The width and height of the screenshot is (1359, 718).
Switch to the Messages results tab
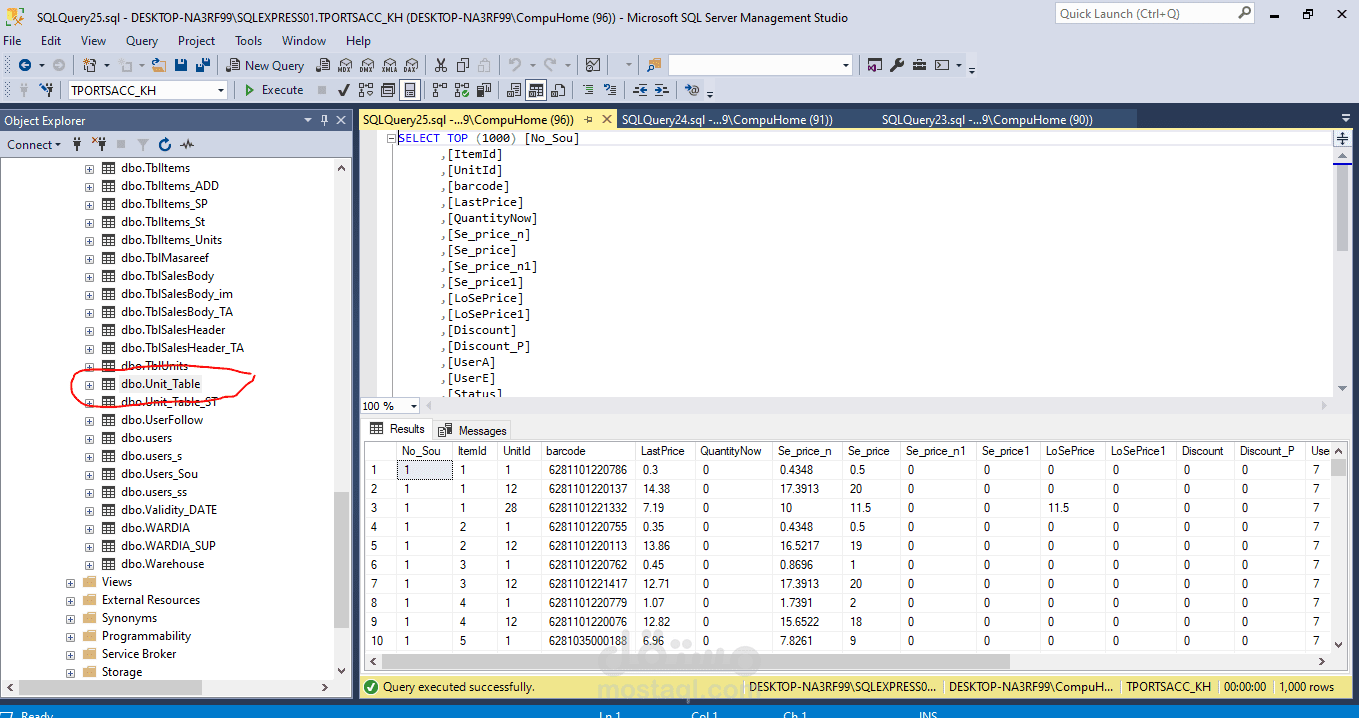(474, 430)
